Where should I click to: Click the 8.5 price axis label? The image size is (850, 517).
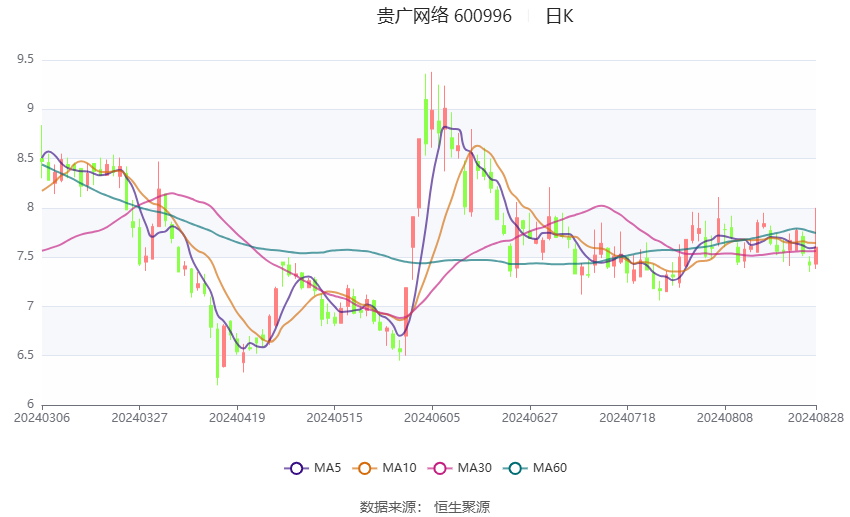tap(25, 158)
